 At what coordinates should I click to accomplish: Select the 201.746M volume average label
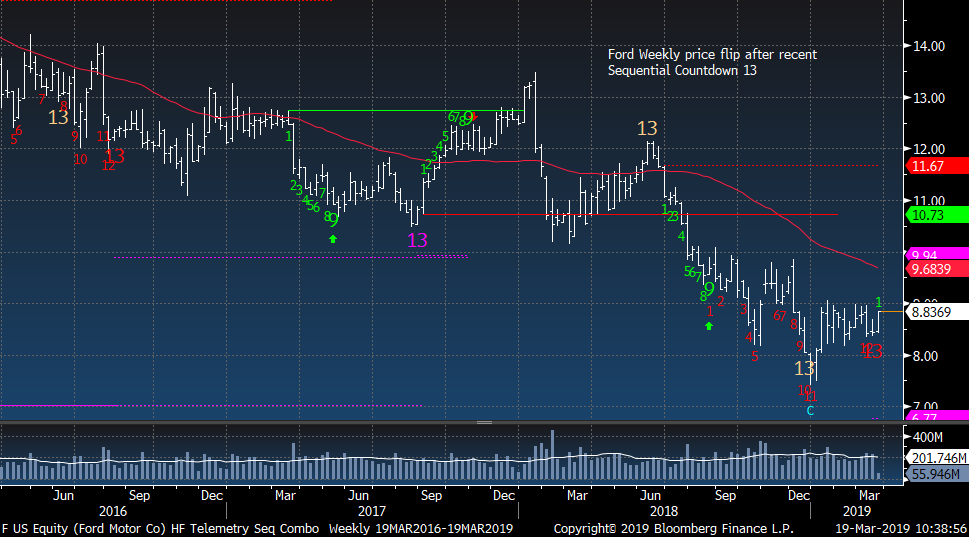point(936,458)
